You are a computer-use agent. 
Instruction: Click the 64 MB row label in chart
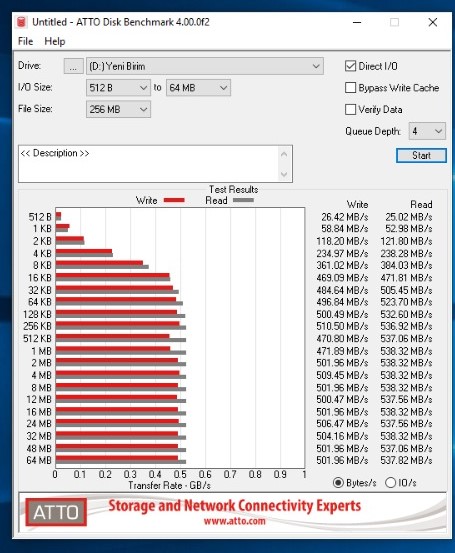[x=39, y=460]
